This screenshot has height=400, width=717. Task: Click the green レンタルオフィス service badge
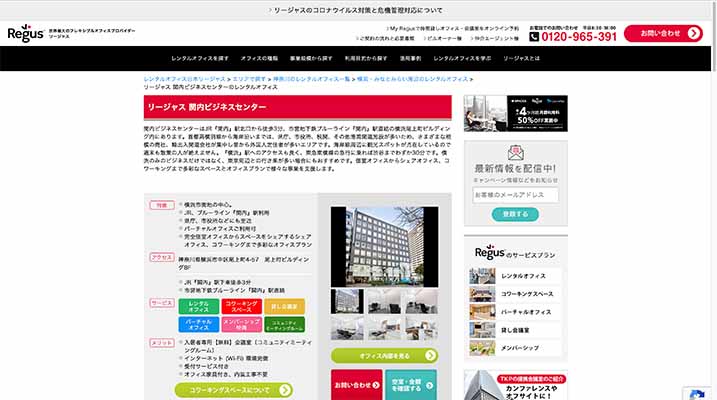pyautogui.click(x=199, y=305)
